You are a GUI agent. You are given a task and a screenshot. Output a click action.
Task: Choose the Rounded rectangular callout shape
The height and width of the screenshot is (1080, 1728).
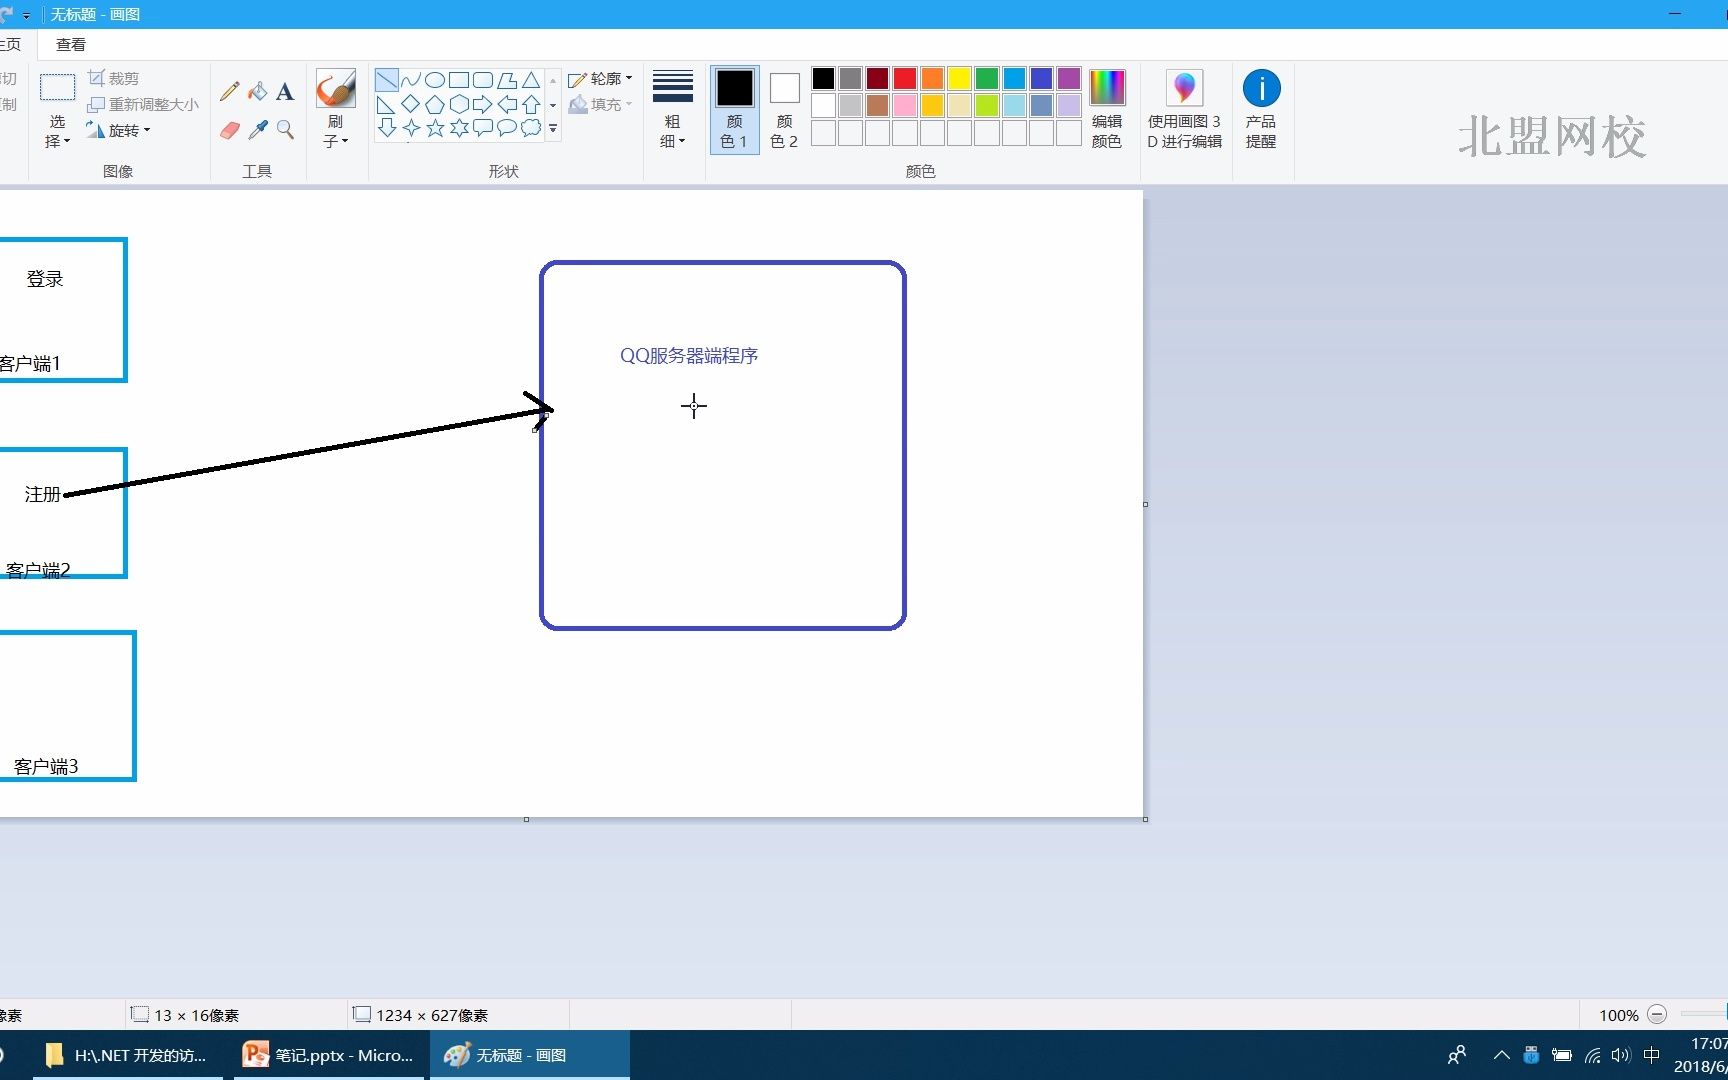pos(483,128)
